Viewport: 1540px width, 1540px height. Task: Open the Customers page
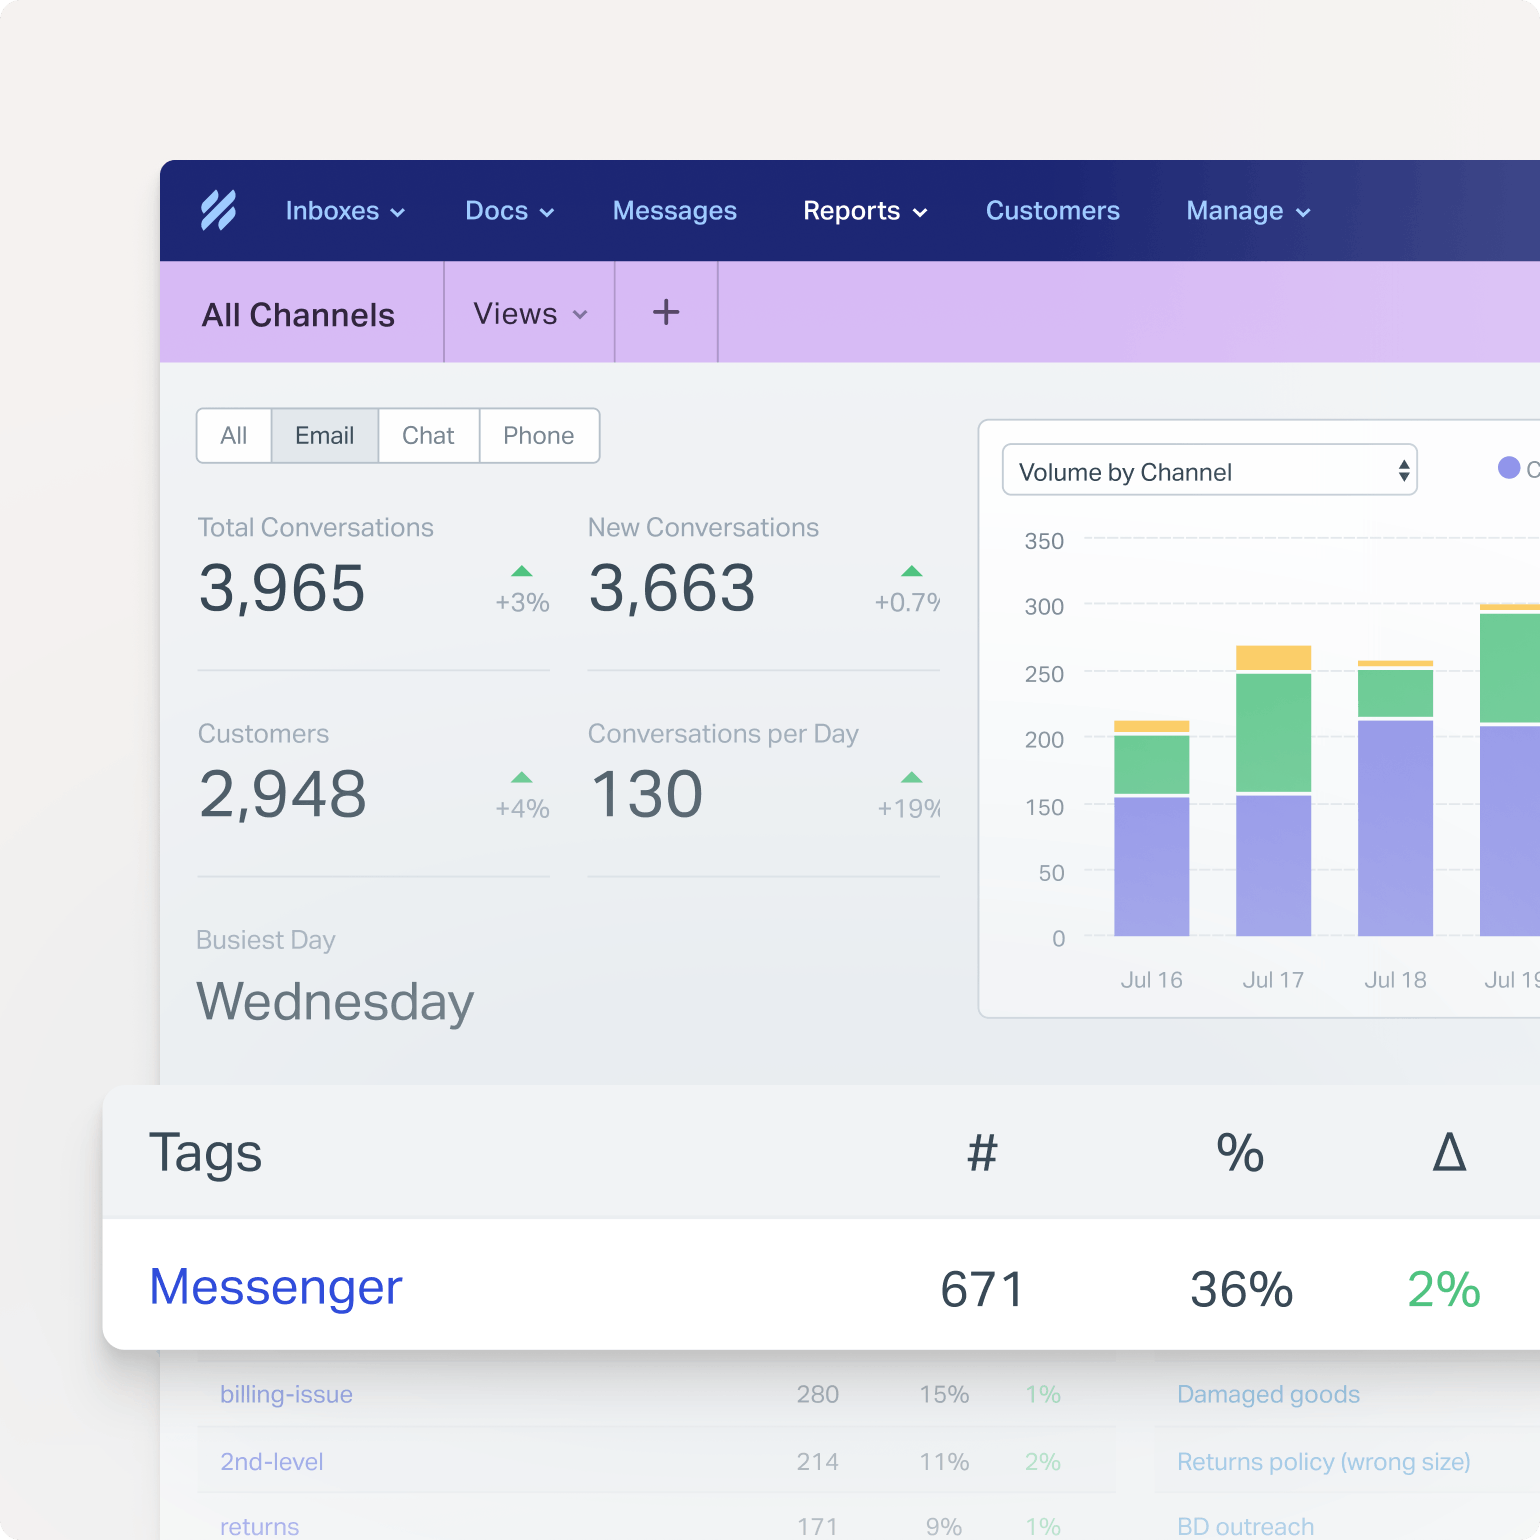click(1053, 211)
